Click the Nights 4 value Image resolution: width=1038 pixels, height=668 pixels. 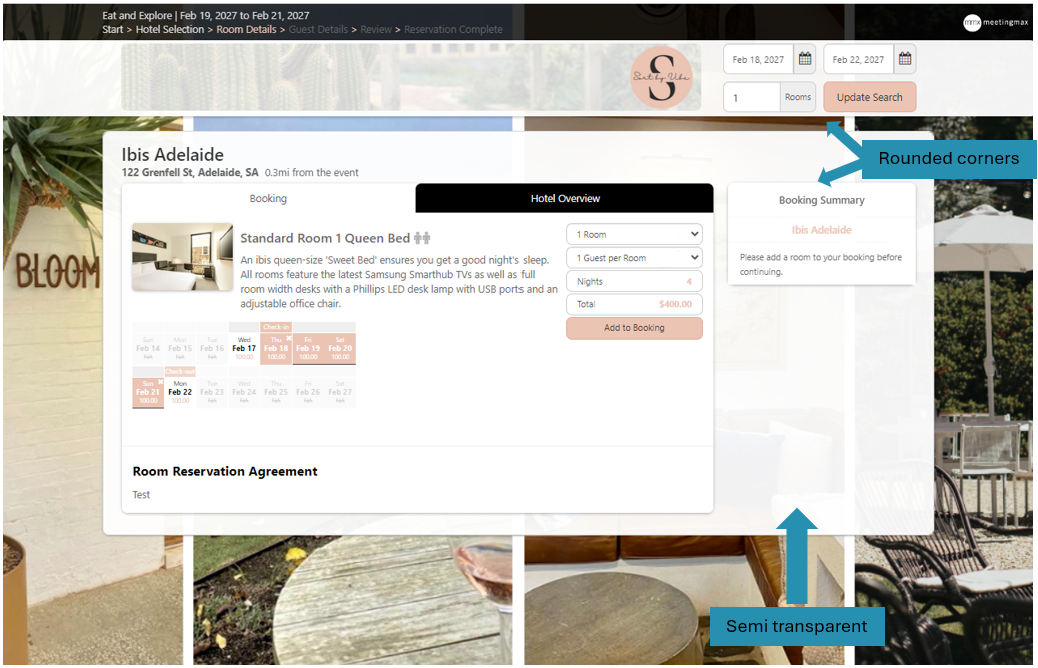pyautogui.click(x=688, y=281)
